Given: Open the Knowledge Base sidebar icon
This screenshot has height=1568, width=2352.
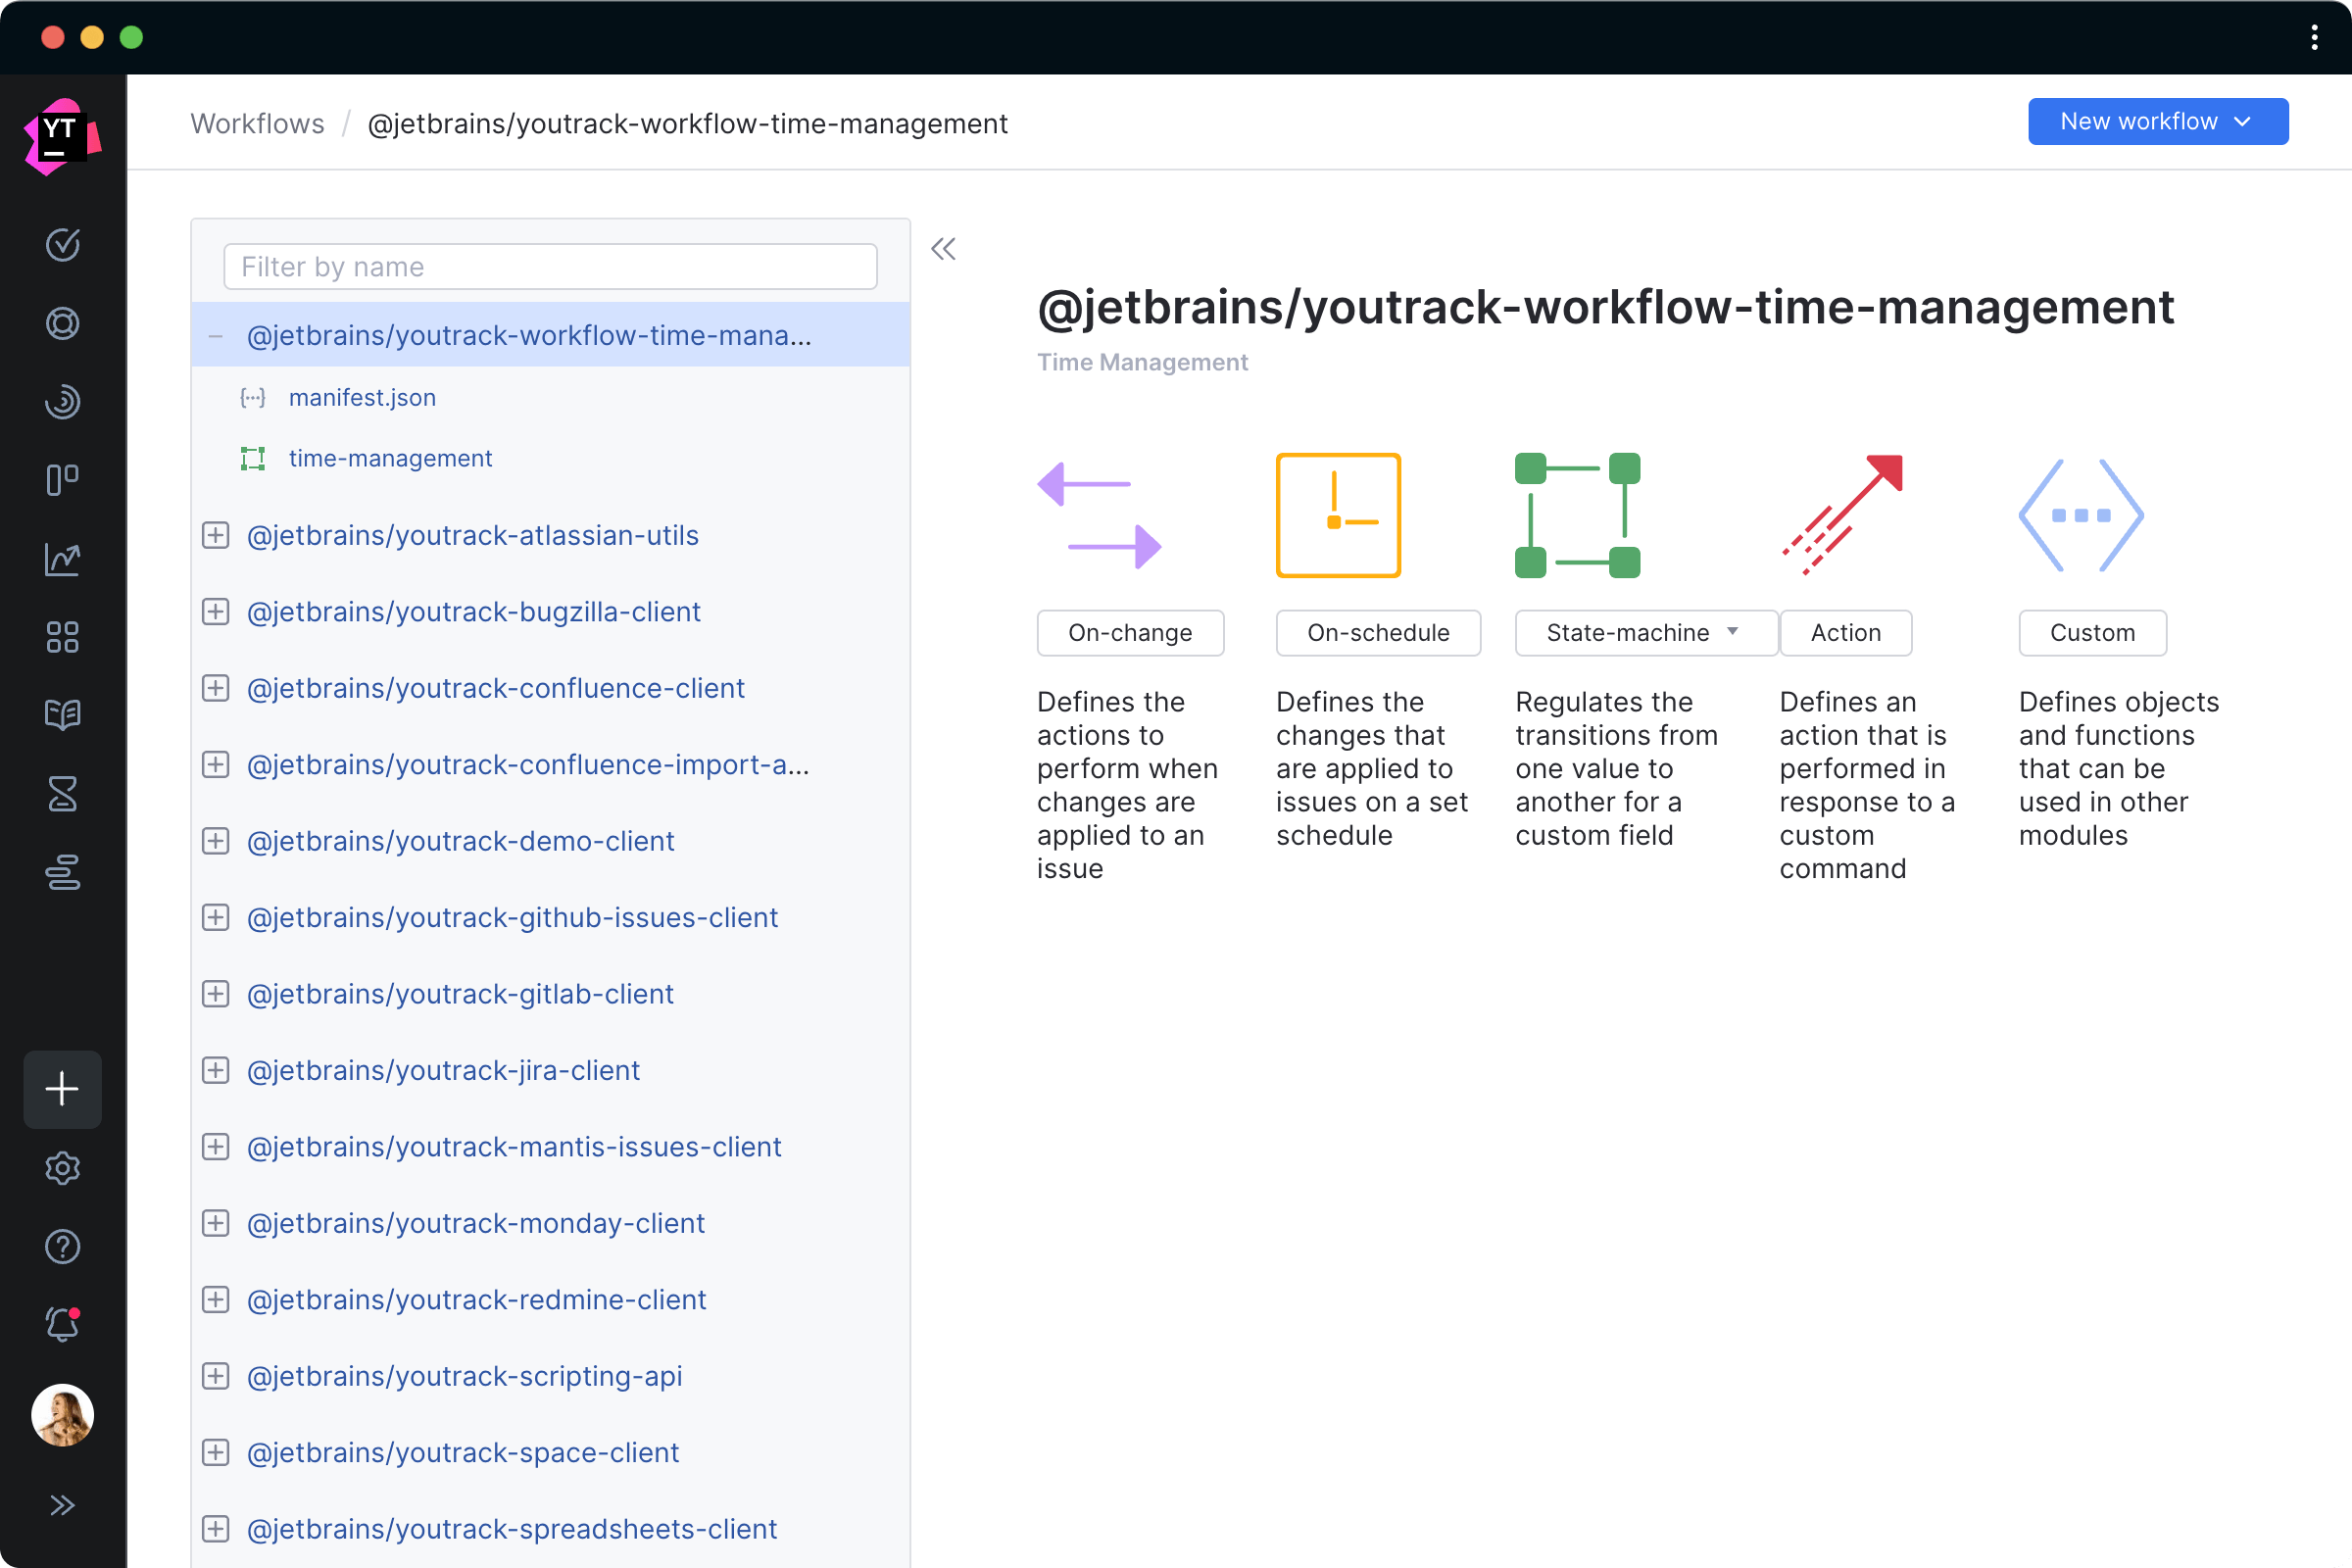Looking at the screenshot, I should coord(62,715).
